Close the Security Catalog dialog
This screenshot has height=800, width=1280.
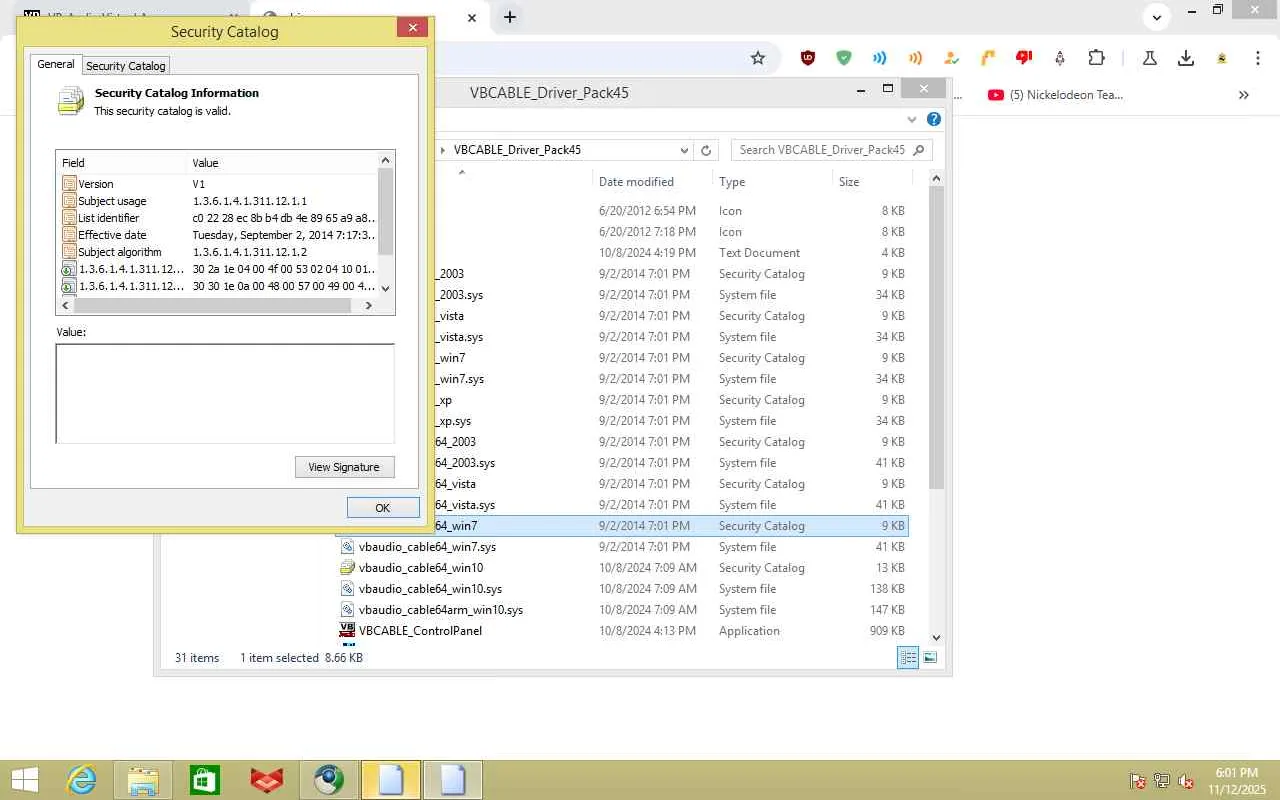pos(412,28)
